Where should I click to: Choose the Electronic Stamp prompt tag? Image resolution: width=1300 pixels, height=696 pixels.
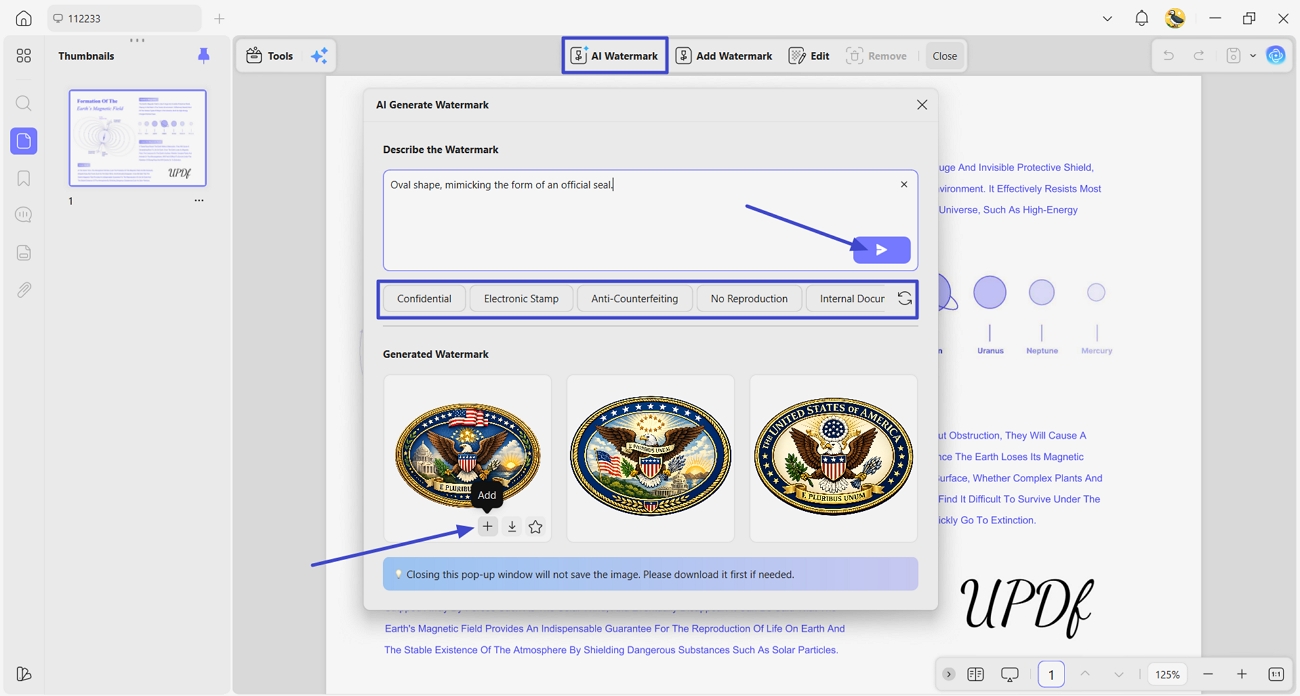point(521,299)
